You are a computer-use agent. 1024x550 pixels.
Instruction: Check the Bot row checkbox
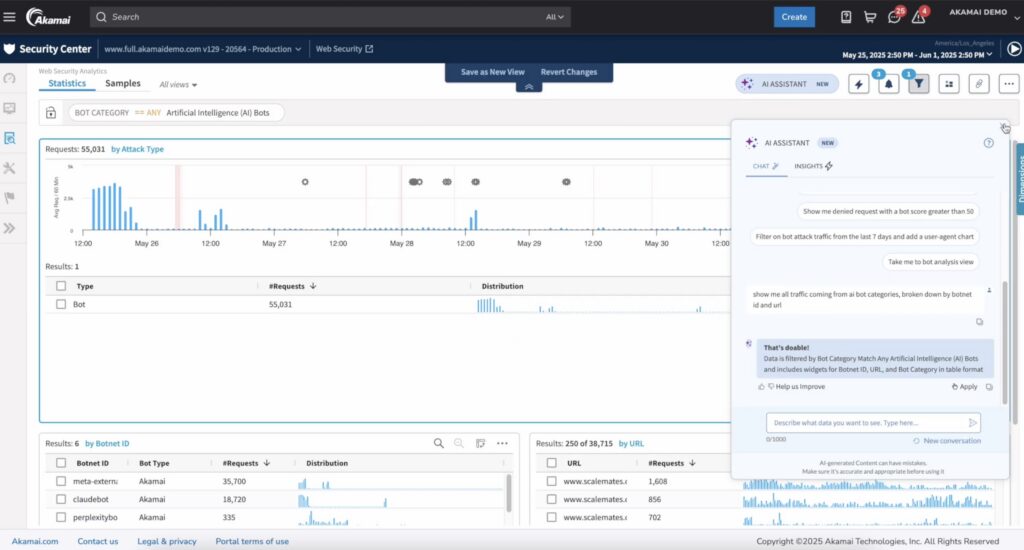click(x=61, y=304)
